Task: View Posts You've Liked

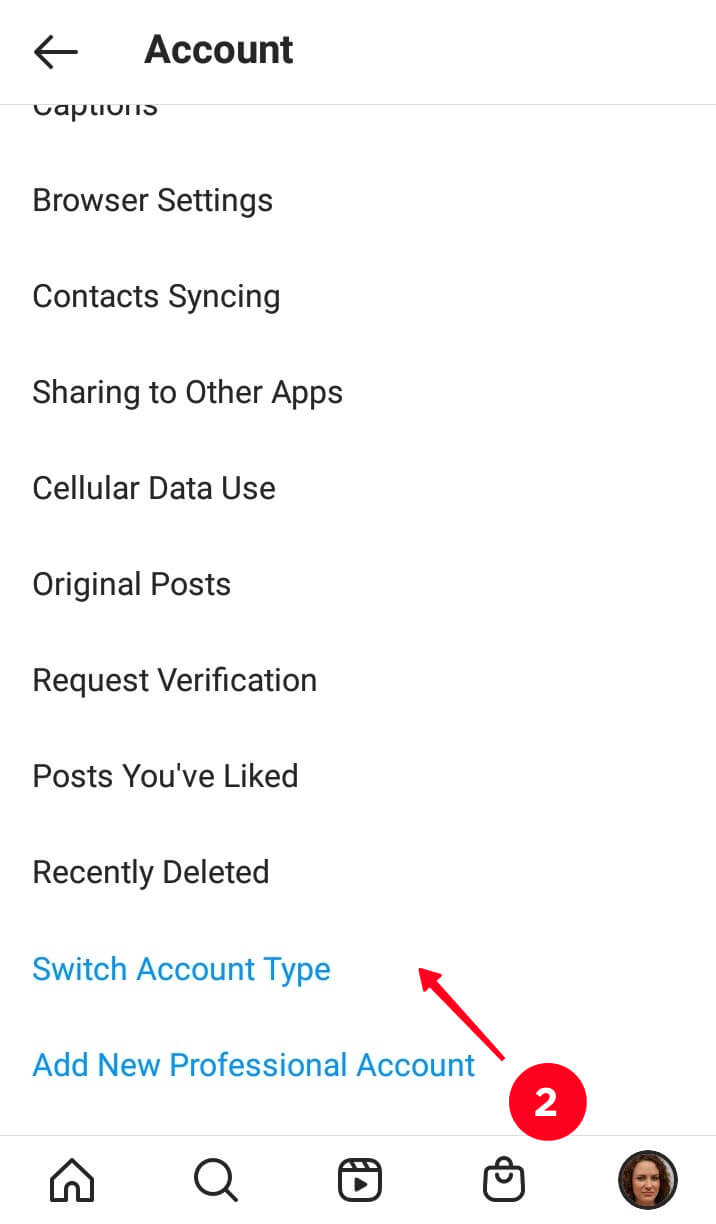Action: (166, 776)
